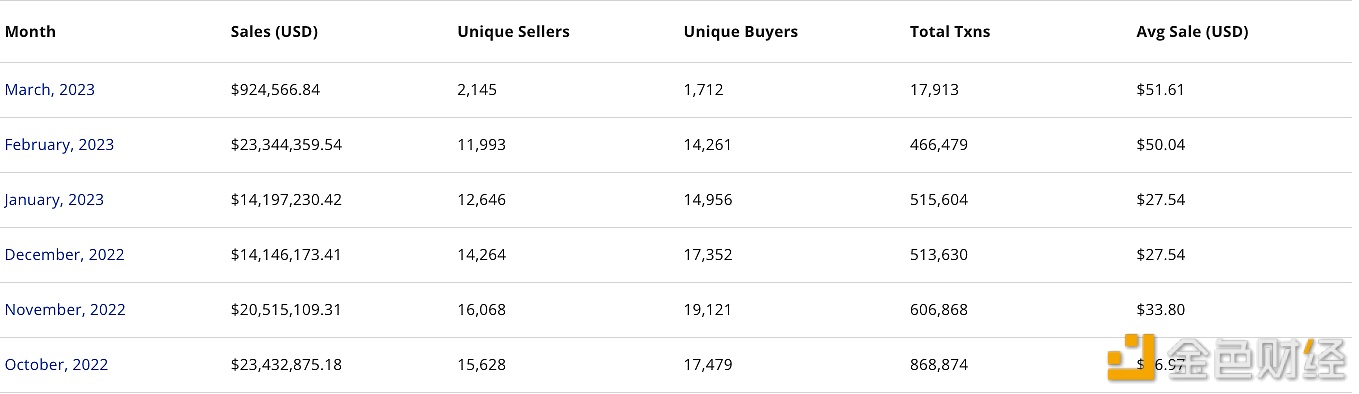1359x394 pixels.
Task: Select the $51.61 average sale cell
Action: tap(1160, 90)
